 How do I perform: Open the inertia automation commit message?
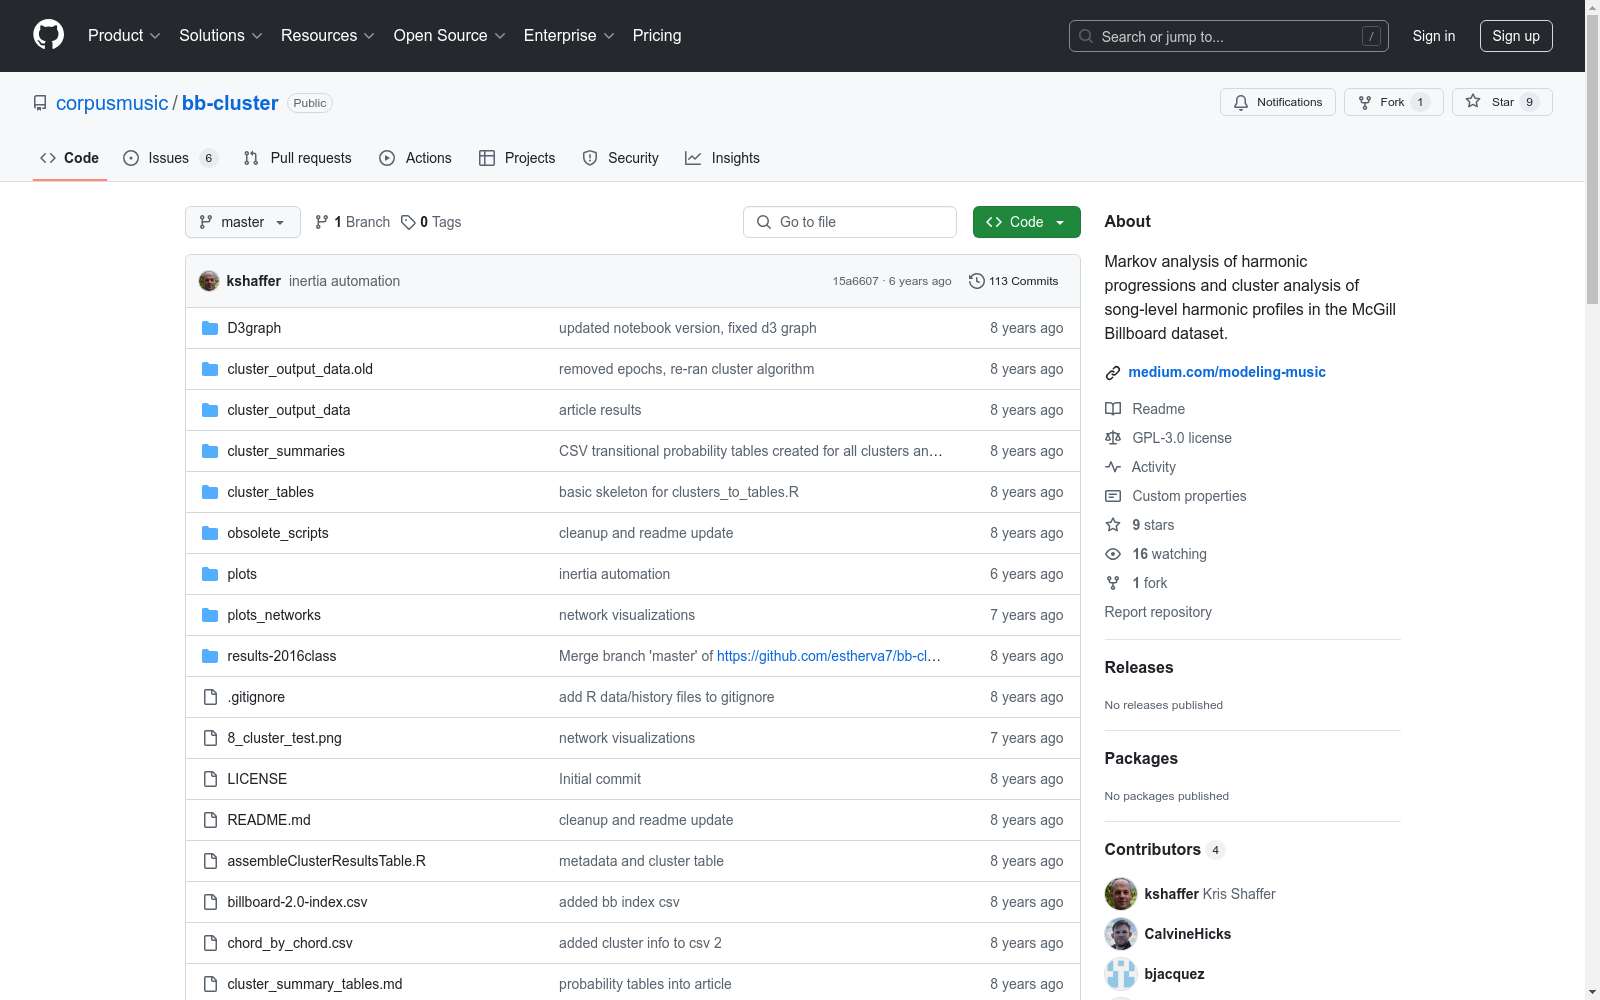pos(344,281)
